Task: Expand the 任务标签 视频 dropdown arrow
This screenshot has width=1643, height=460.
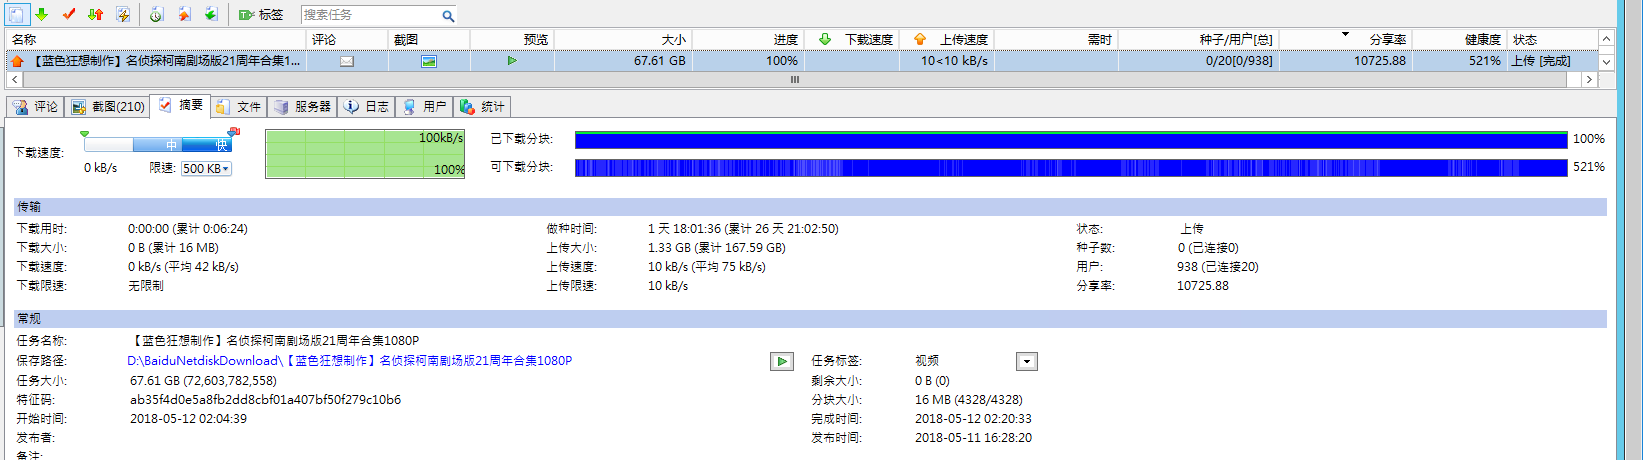Action: tap(1027, 361)
